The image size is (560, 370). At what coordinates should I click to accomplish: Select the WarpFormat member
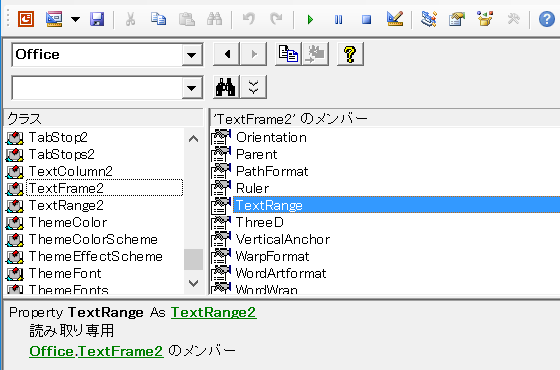pyautogui.click(x=272, y=256)
